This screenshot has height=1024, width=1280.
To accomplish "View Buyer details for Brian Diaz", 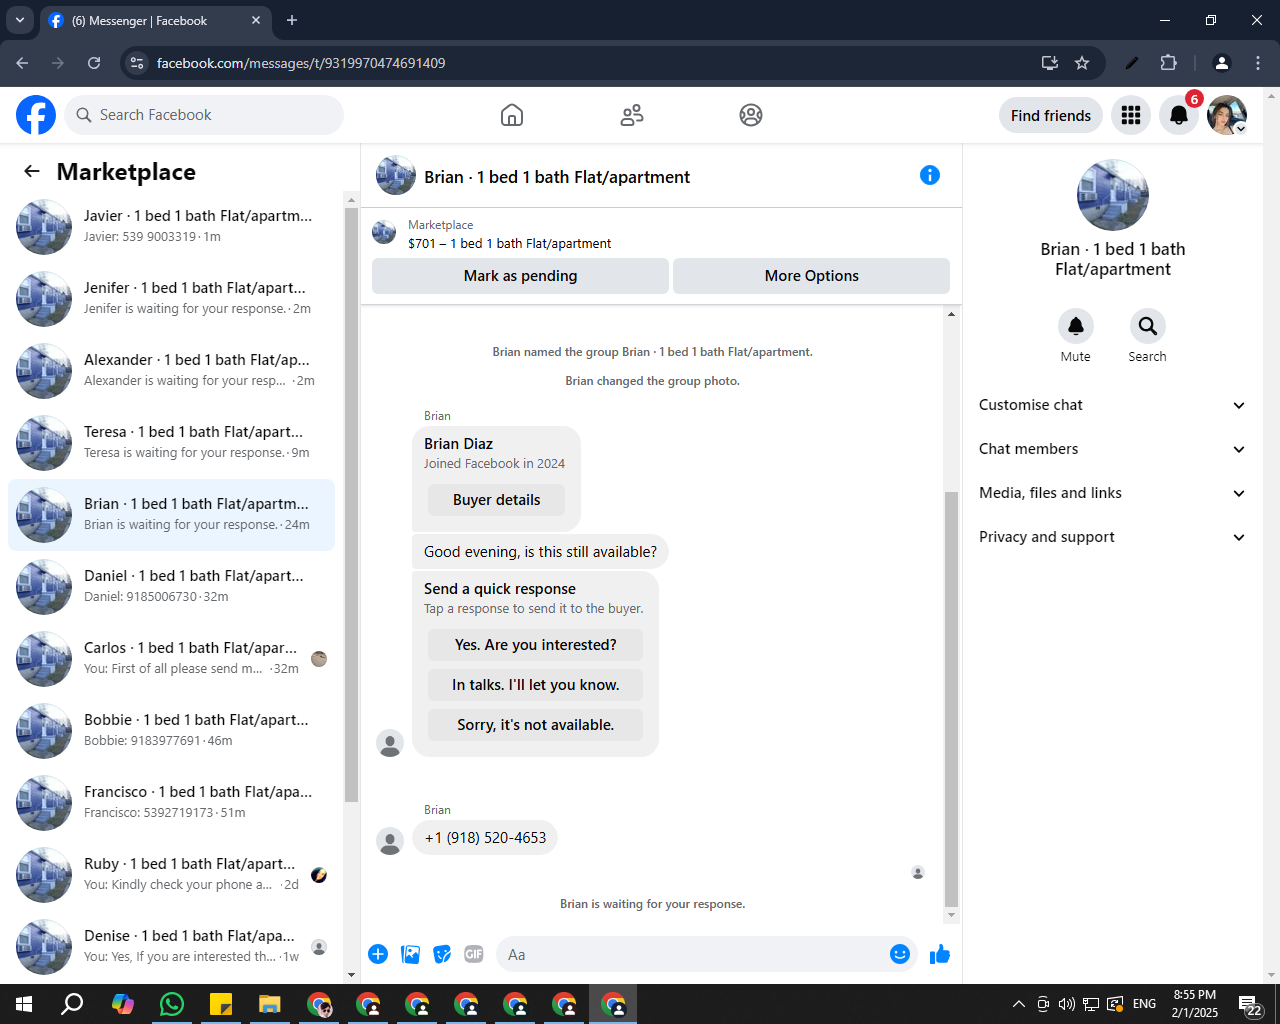I will pos(496,500).
